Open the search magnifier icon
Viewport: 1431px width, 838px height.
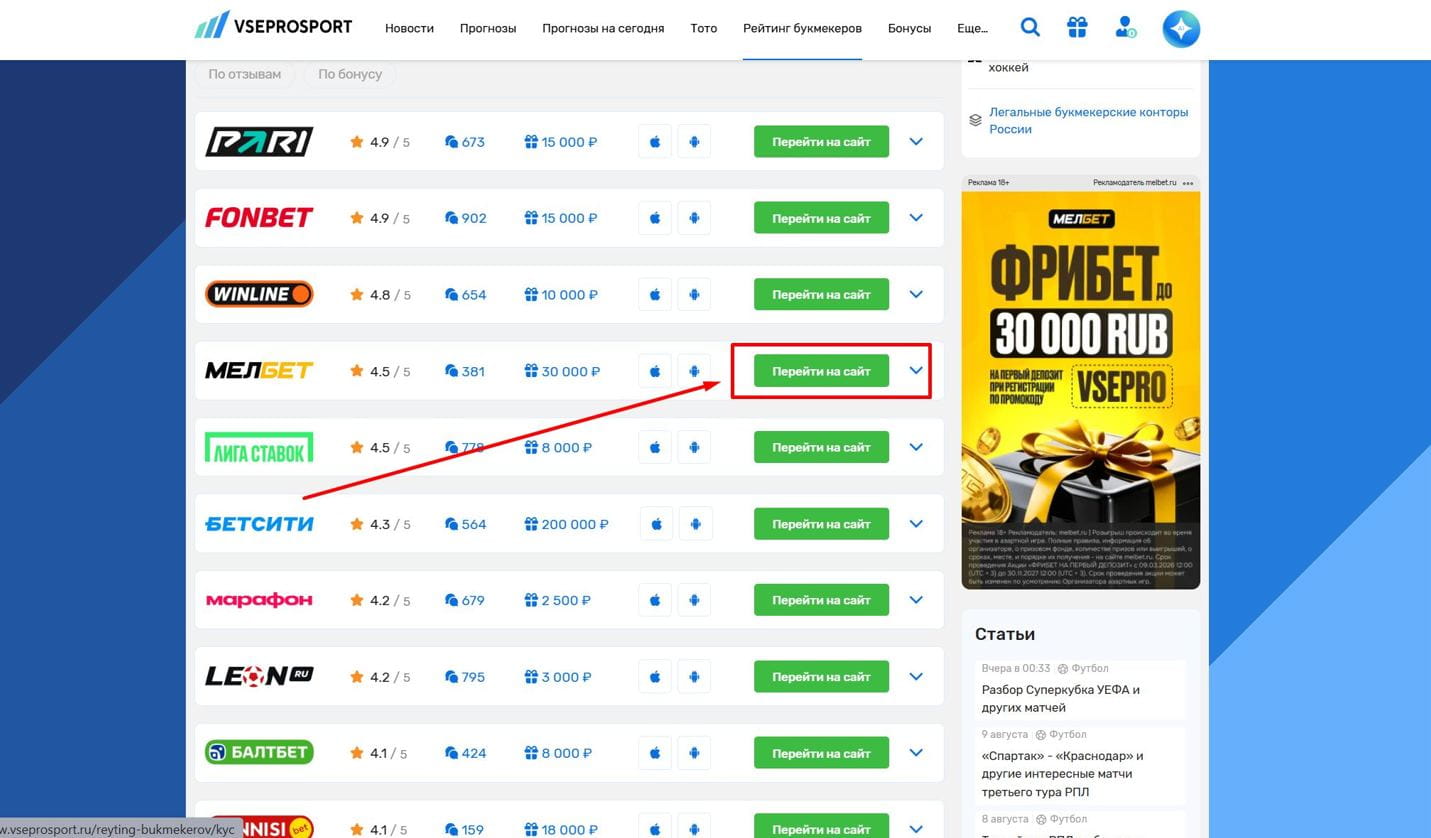point(1030,28)
